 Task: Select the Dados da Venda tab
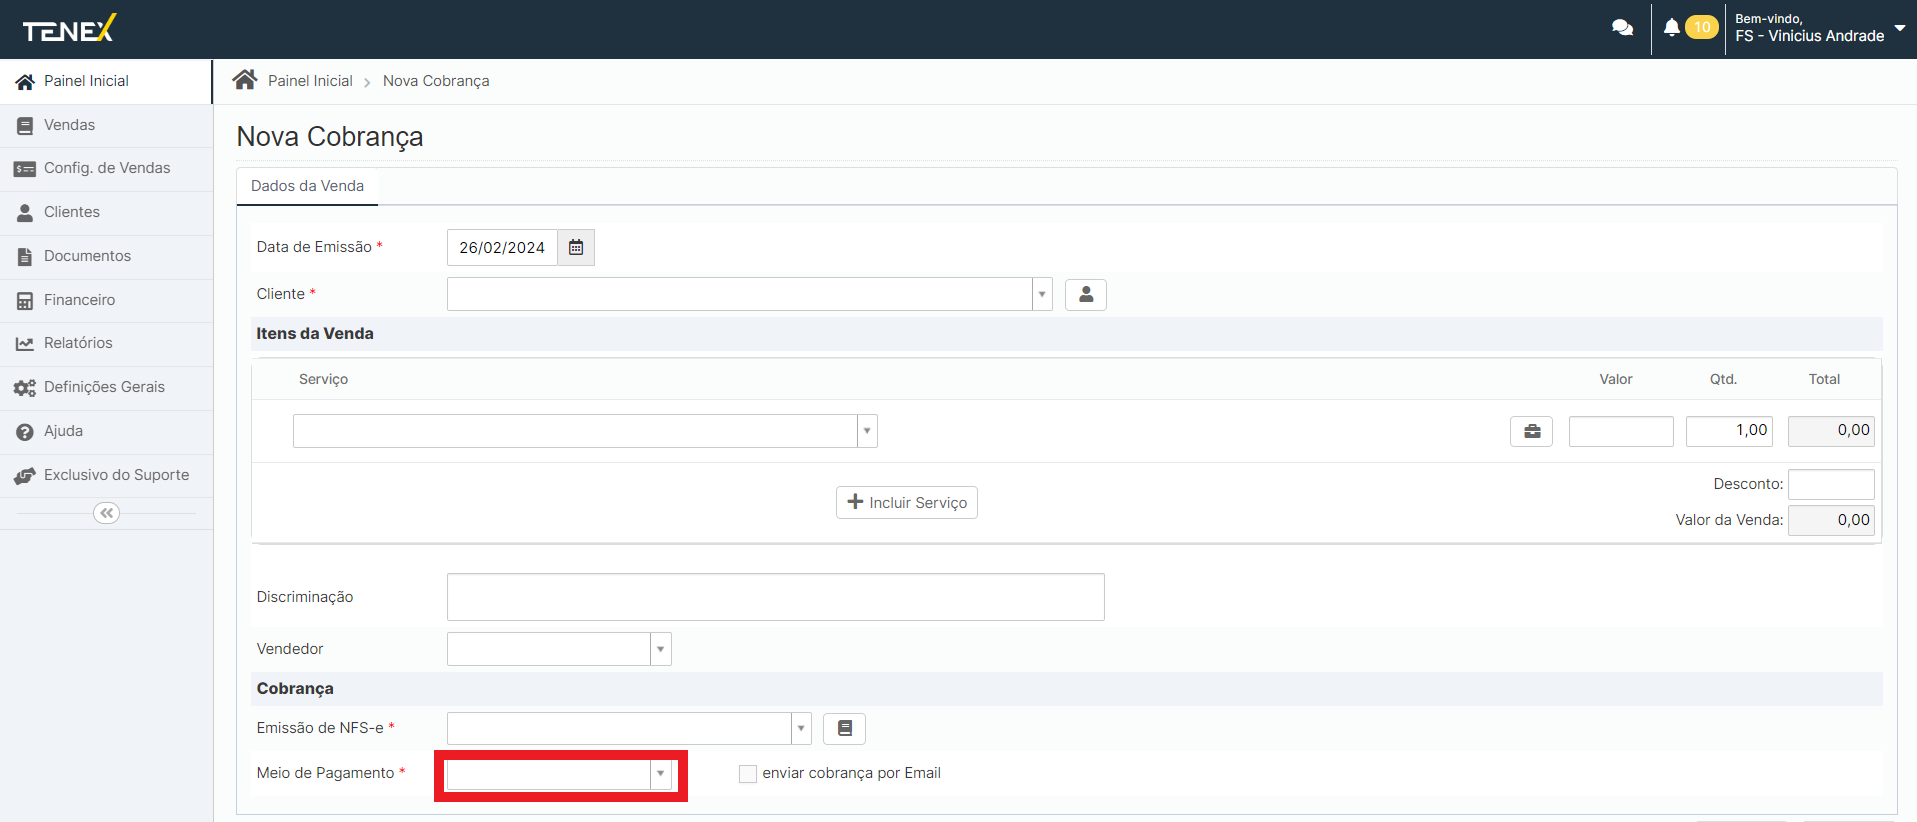pos(307,186)
